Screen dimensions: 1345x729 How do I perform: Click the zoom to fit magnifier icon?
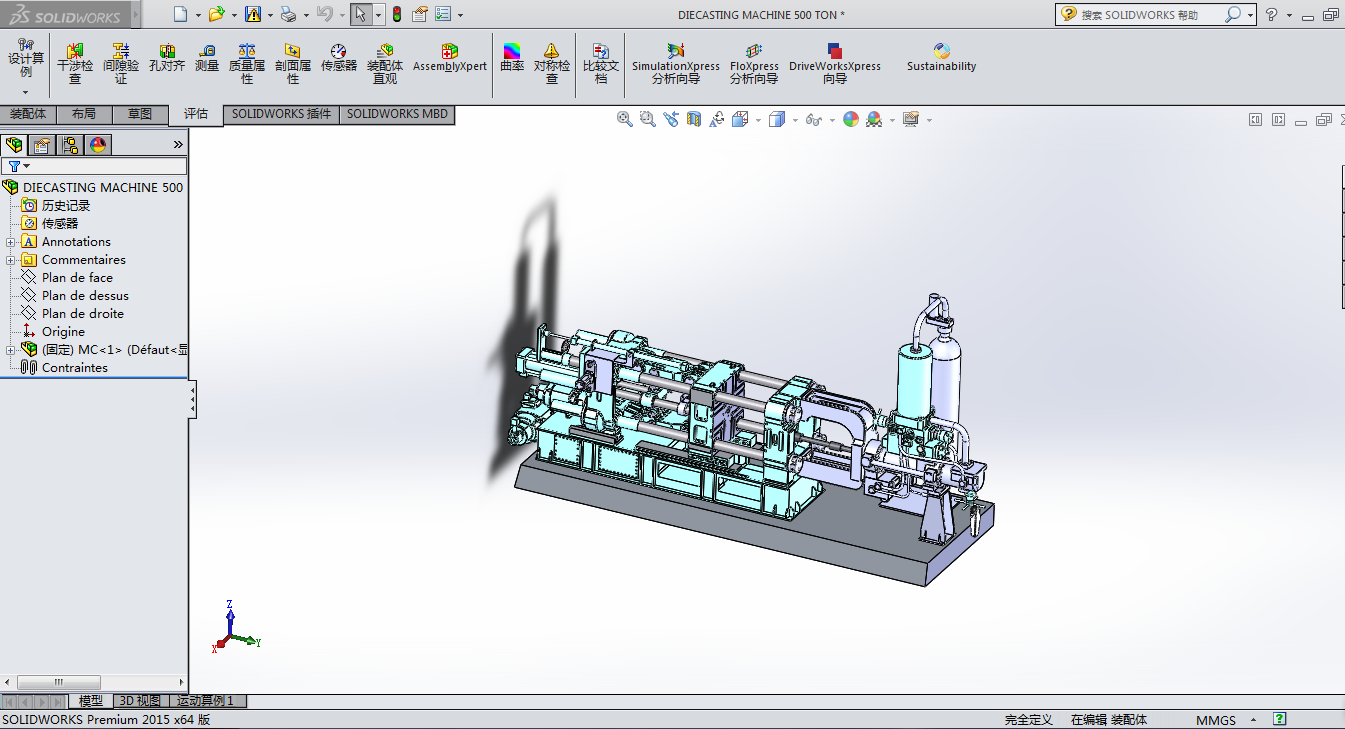[625, 119]
